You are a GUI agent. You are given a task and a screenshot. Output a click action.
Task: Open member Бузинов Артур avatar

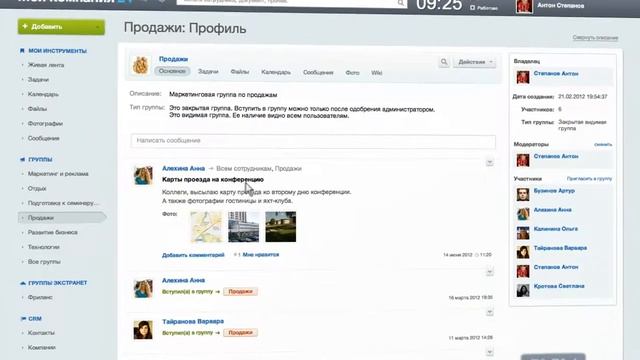pyautogui.click(x=523, y=194)
